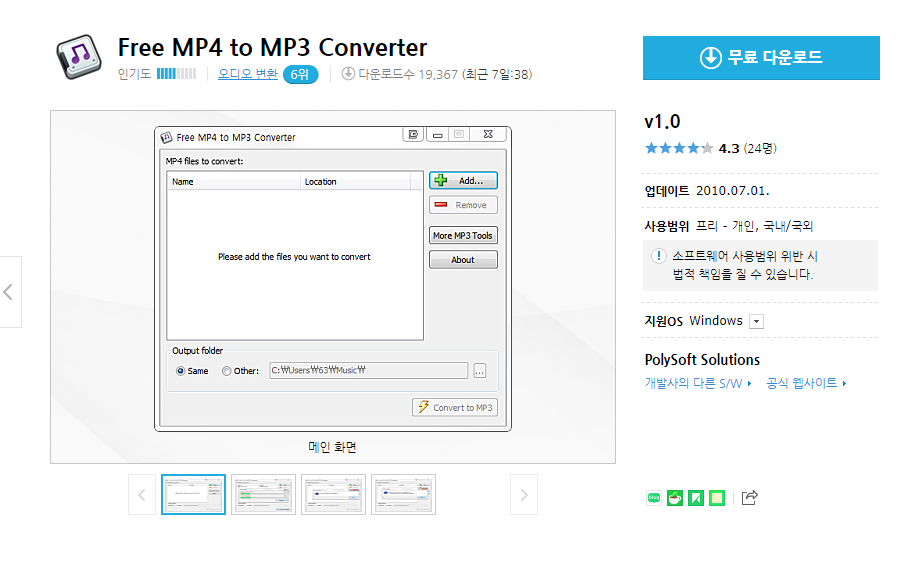Screen dimensions: 906x565
Task: Click the Remove button with red minus
Action: [463, 205]
